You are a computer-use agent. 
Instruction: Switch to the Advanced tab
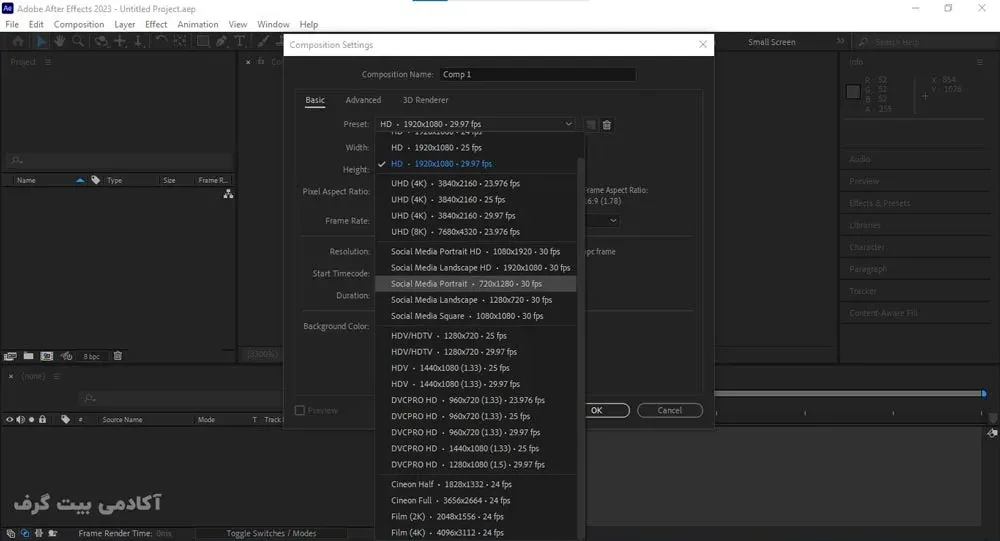363,100
